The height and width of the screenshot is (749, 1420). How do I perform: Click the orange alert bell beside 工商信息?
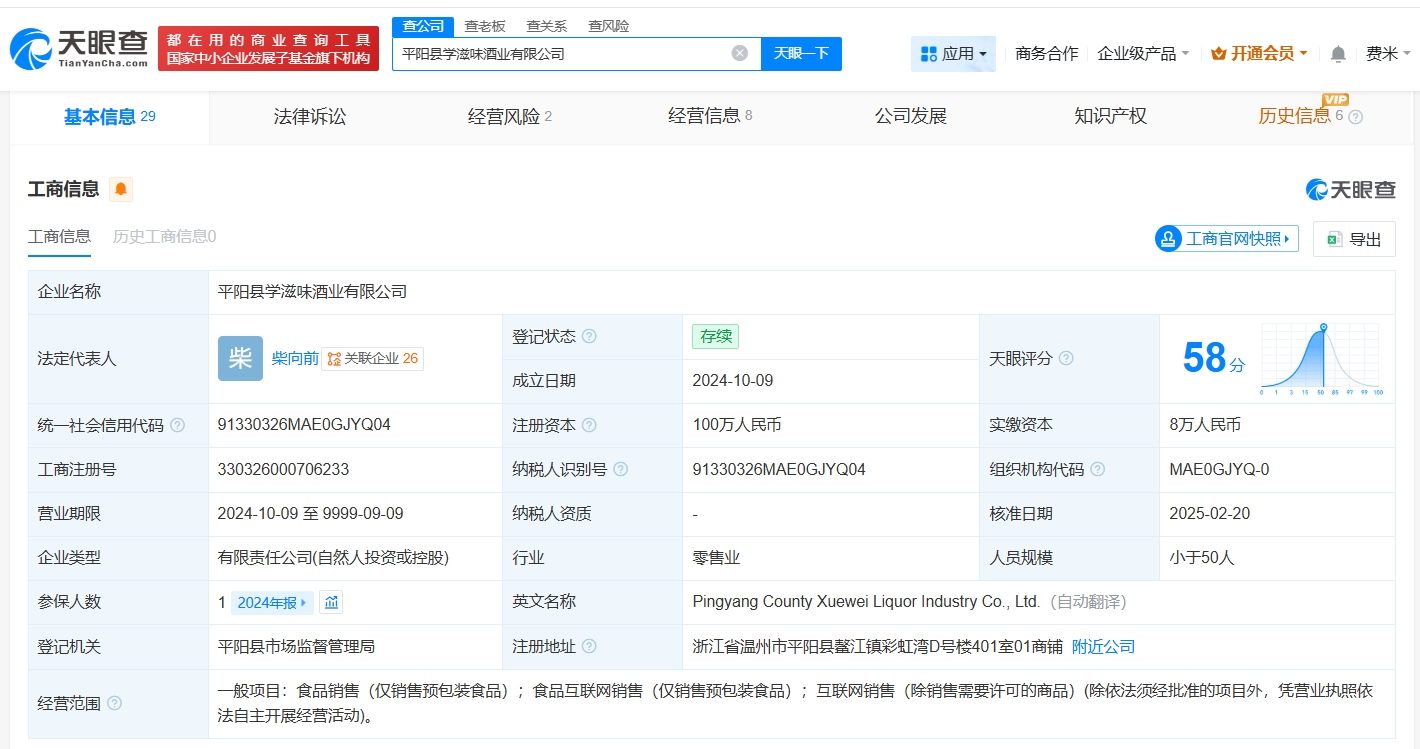point(121,189)
